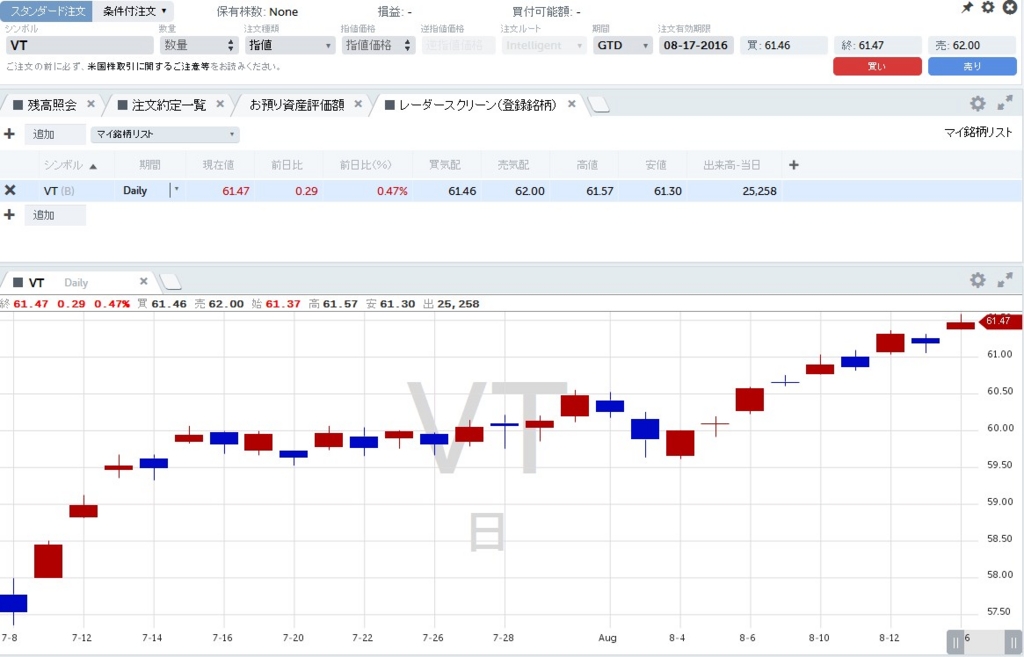Remove the VT row with the X icon
The image size is (1024, 657).
(10, 190)
